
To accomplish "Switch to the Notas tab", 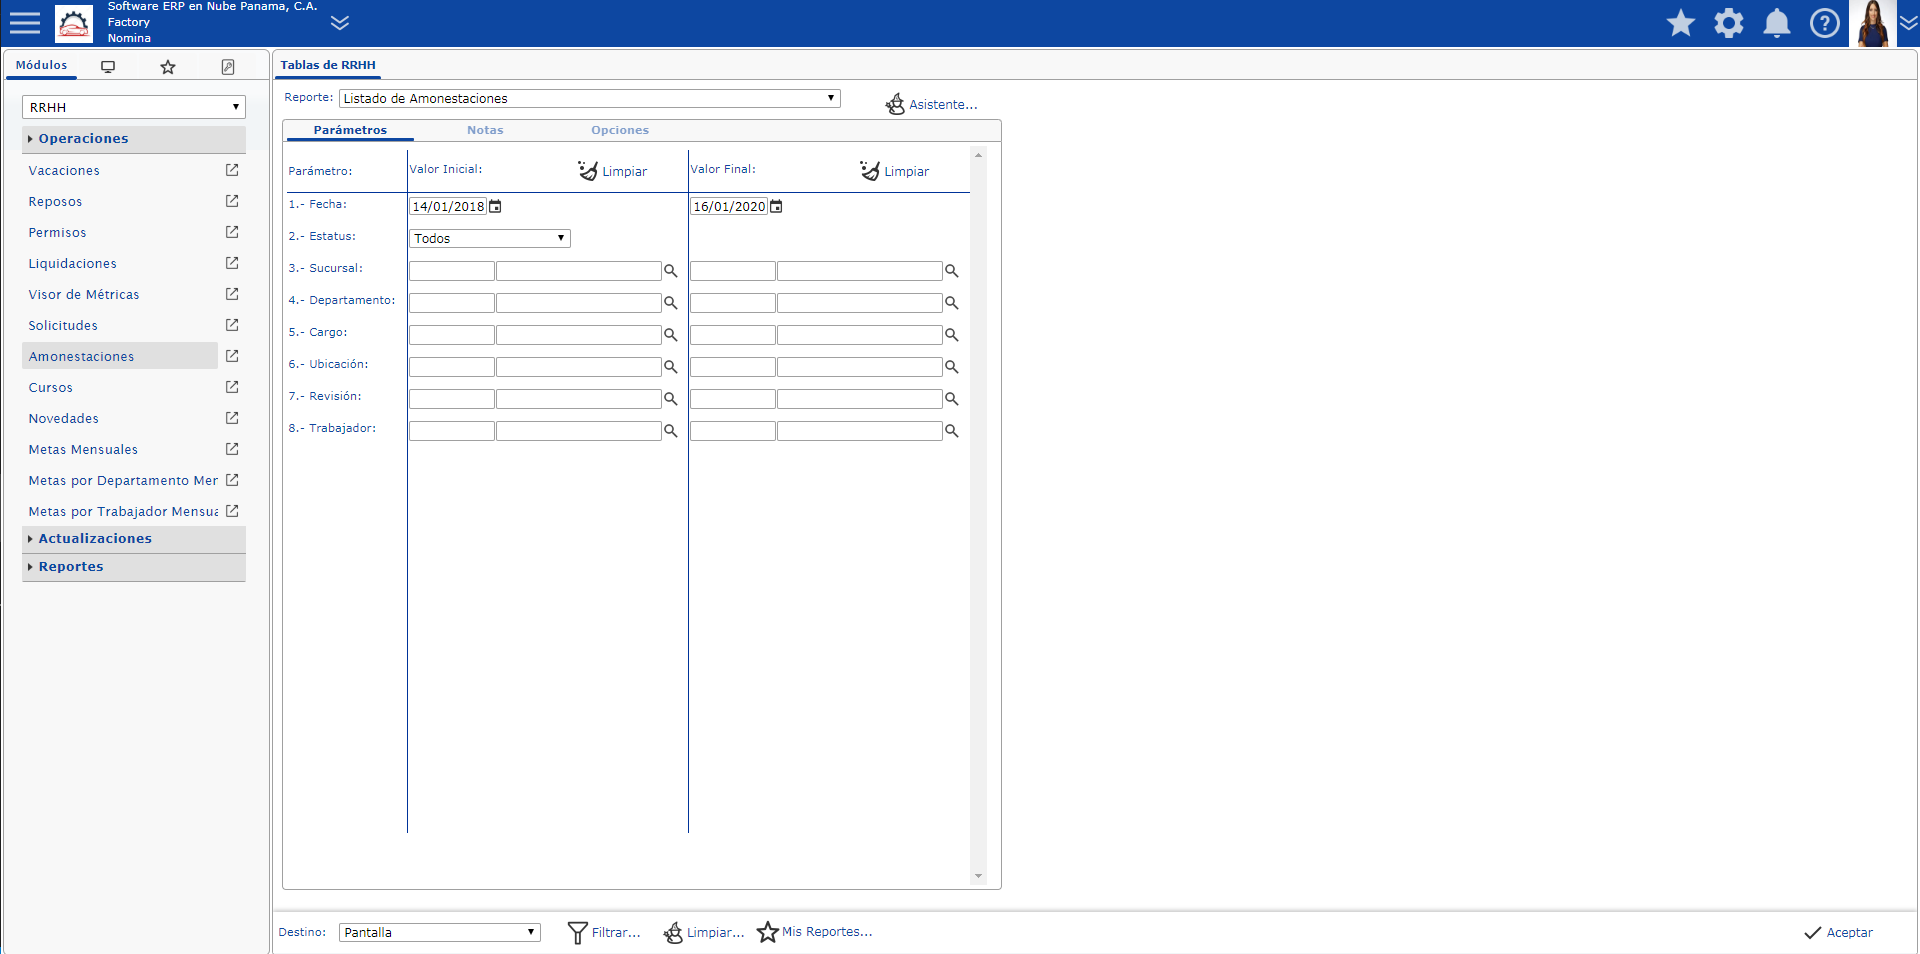I will point(485,130).
